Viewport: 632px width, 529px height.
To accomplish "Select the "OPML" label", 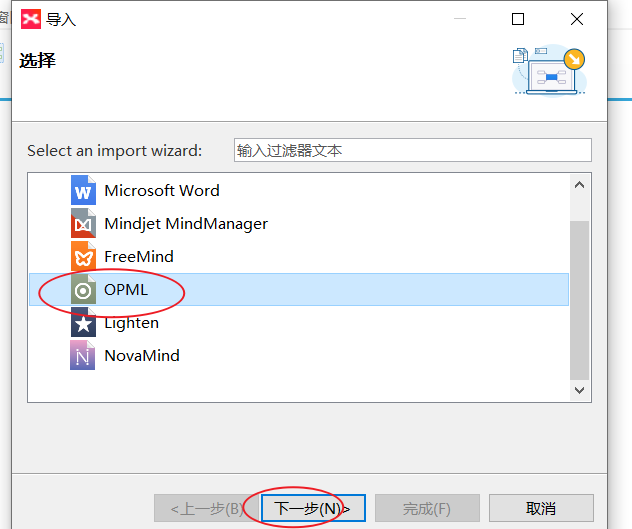I will point(126,290).
